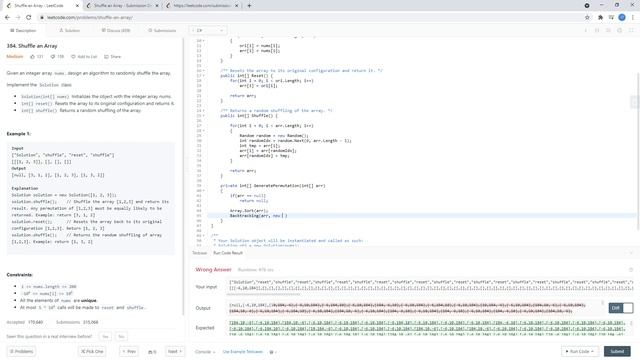Click the code editor vertical scrollbar
Image resolution: width=640 pixels, height=360 pixels.
coord(638,151)
